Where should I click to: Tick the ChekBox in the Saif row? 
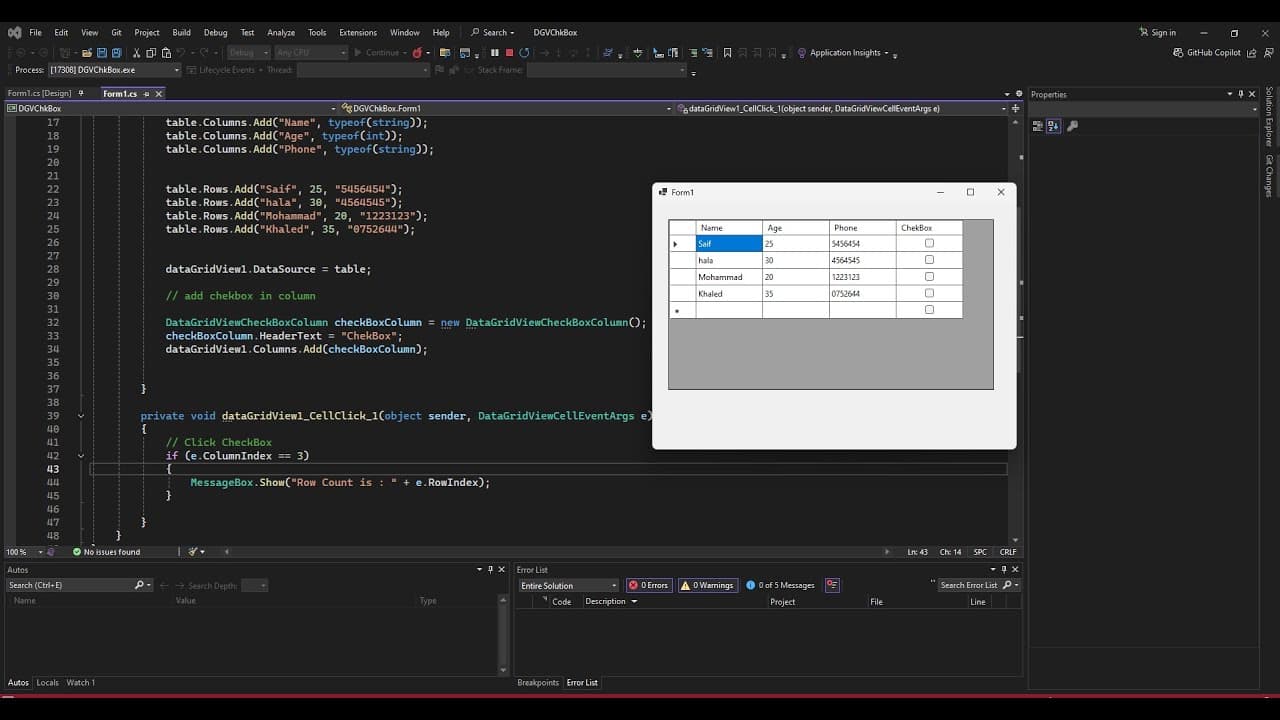pyautogui.click(x=929, y=243)
